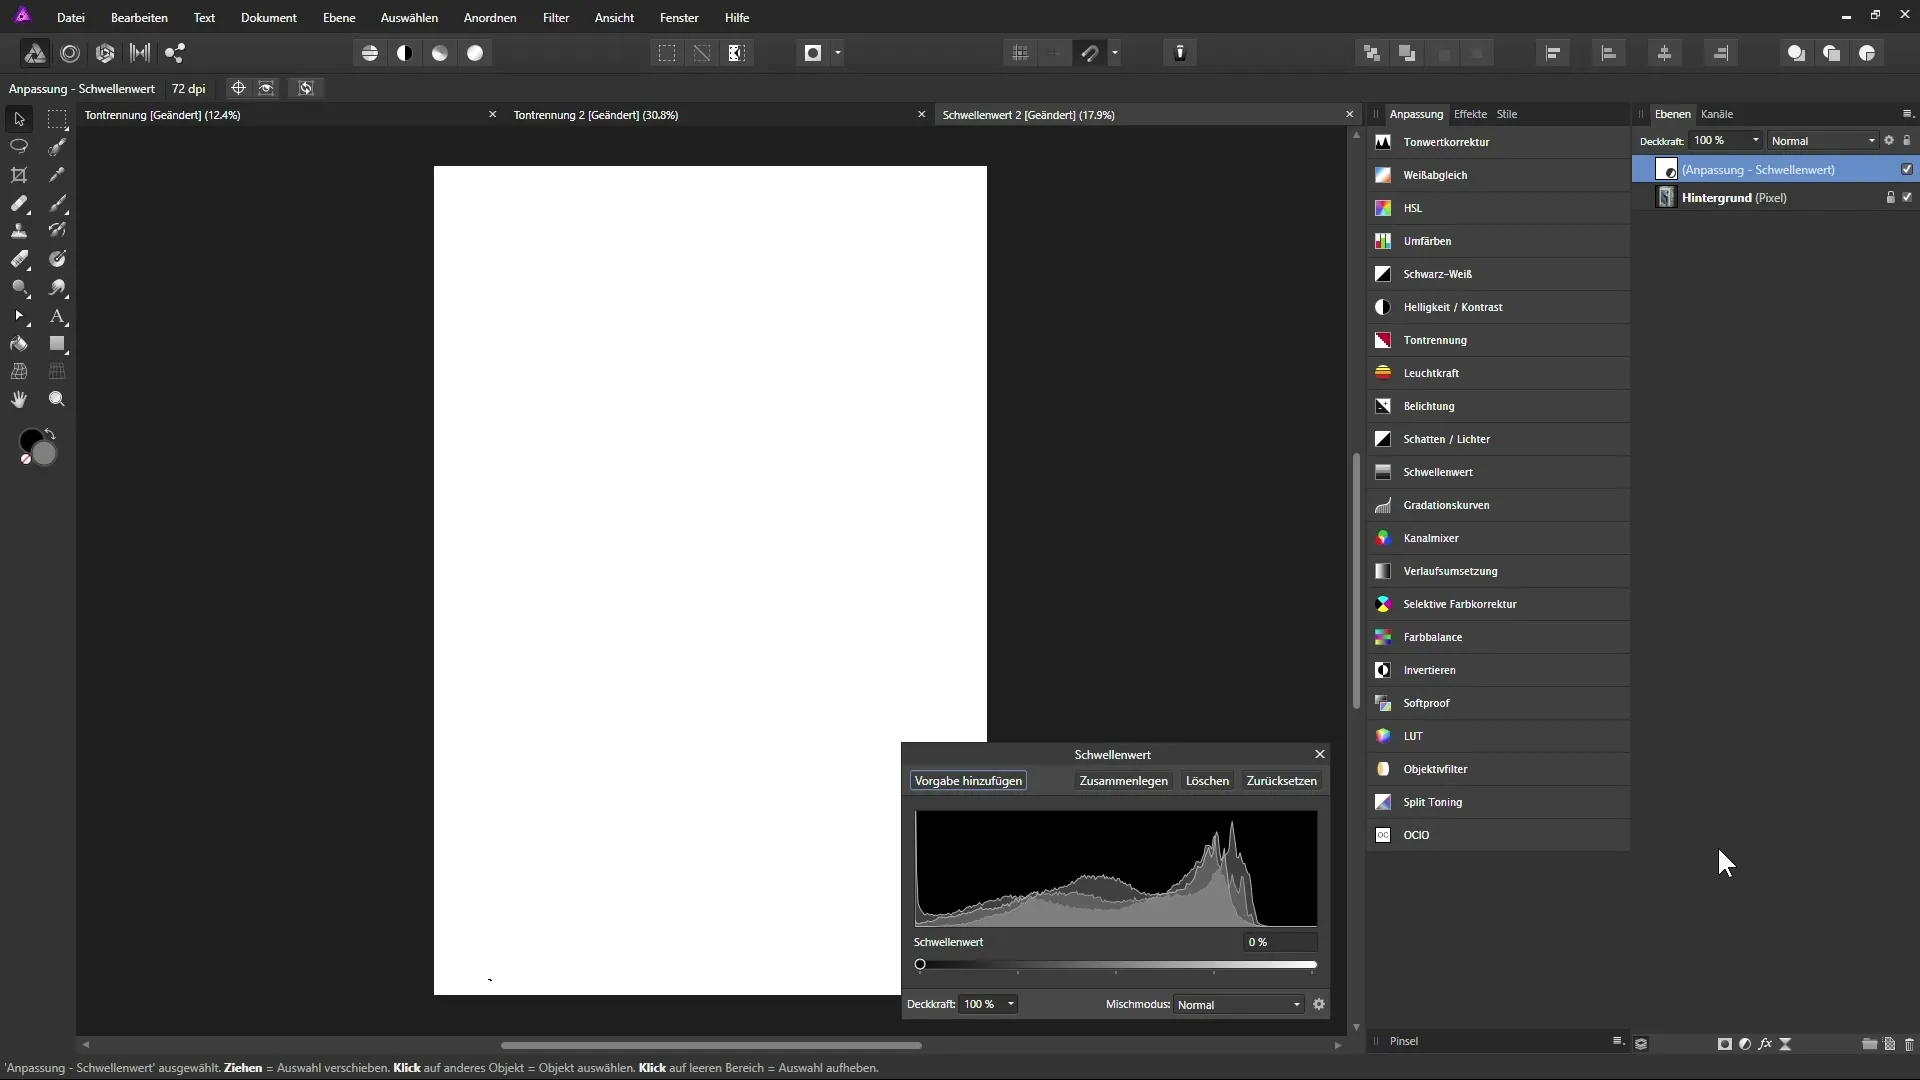This screenshot has width=1920, height=1080.
Task: Switch to the Photo persona
Action: click(34, 53)
